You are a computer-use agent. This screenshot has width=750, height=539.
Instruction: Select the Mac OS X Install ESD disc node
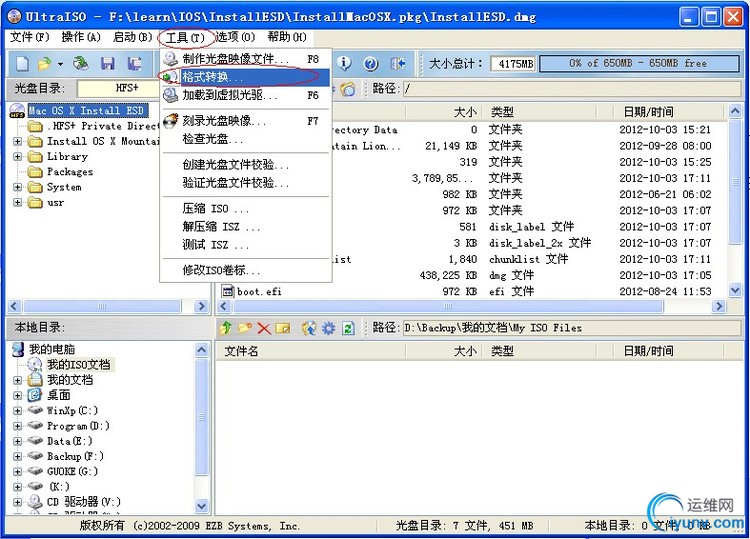click(x=86, y=110)
